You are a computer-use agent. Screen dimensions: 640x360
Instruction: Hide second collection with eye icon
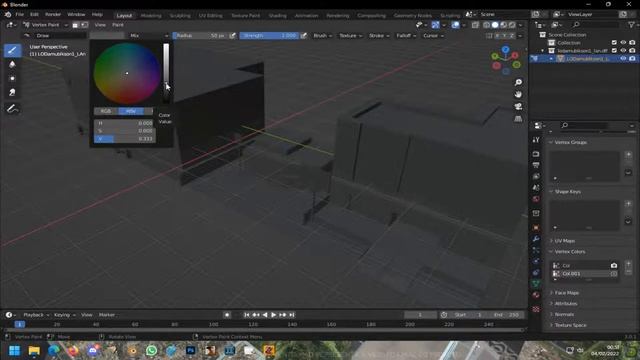pyautogui.click(x=623, y=51)
